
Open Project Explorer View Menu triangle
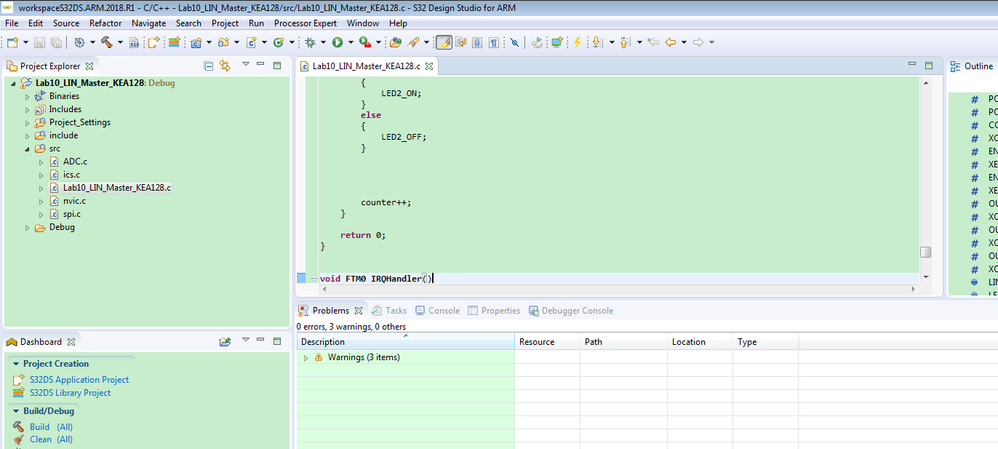(x=245, y=64)
